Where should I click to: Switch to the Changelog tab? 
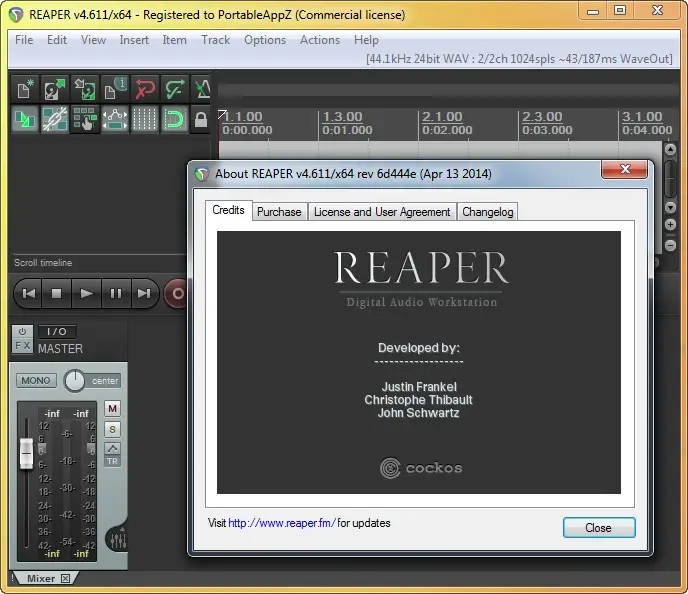pos(487,212)
